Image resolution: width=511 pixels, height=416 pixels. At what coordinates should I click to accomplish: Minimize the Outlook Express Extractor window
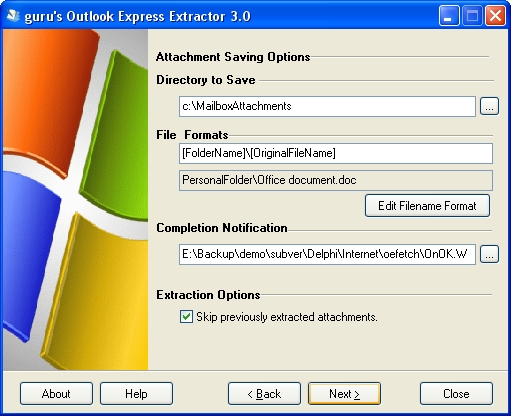449,16
